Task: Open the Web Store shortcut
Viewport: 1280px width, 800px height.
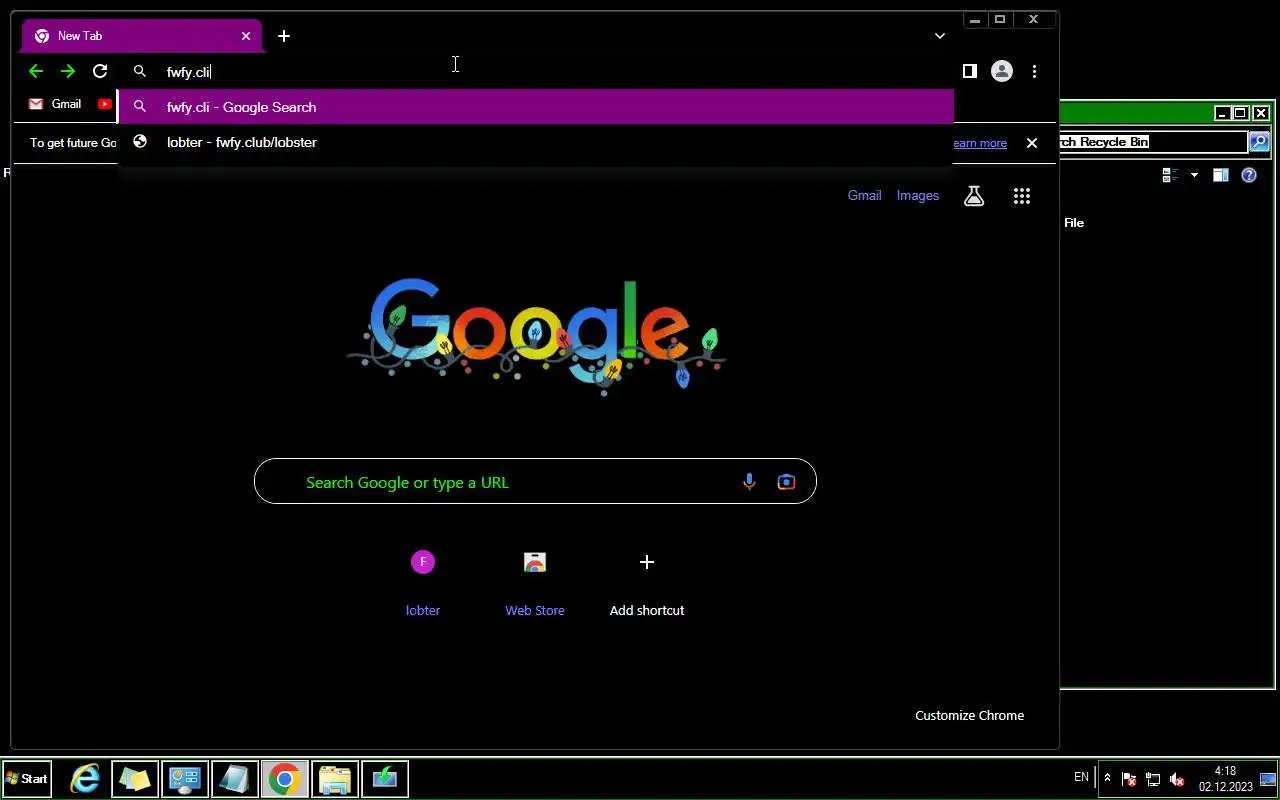Action: click(535, 582)
